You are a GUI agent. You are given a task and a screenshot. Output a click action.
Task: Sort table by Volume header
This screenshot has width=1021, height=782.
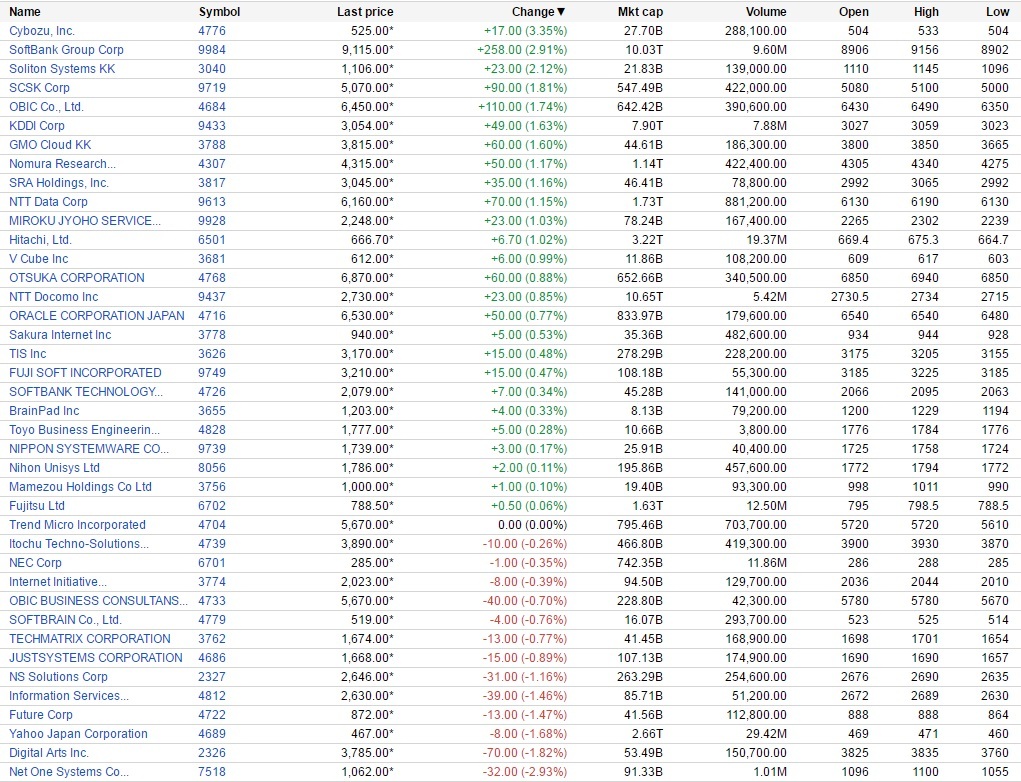tap(766, 12)
